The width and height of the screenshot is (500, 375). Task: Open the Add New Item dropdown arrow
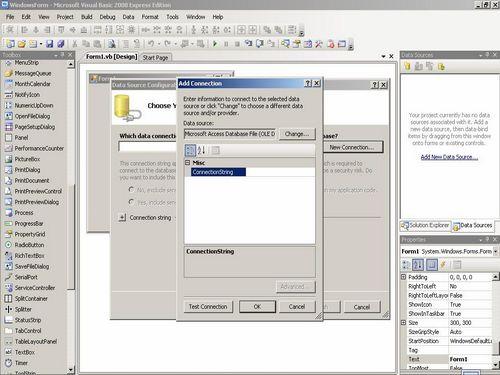click(41, 44)
